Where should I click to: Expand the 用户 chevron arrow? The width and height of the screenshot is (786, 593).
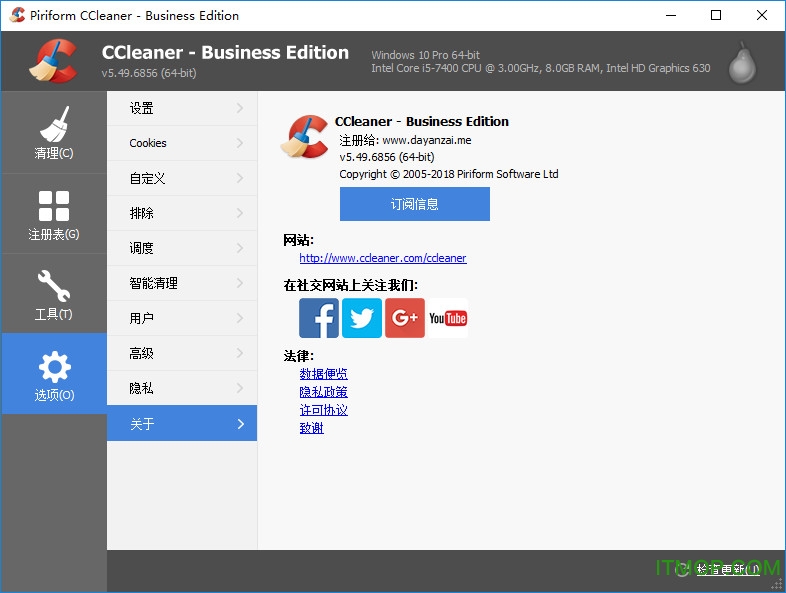pyautogui.click(x=240, y=318)
